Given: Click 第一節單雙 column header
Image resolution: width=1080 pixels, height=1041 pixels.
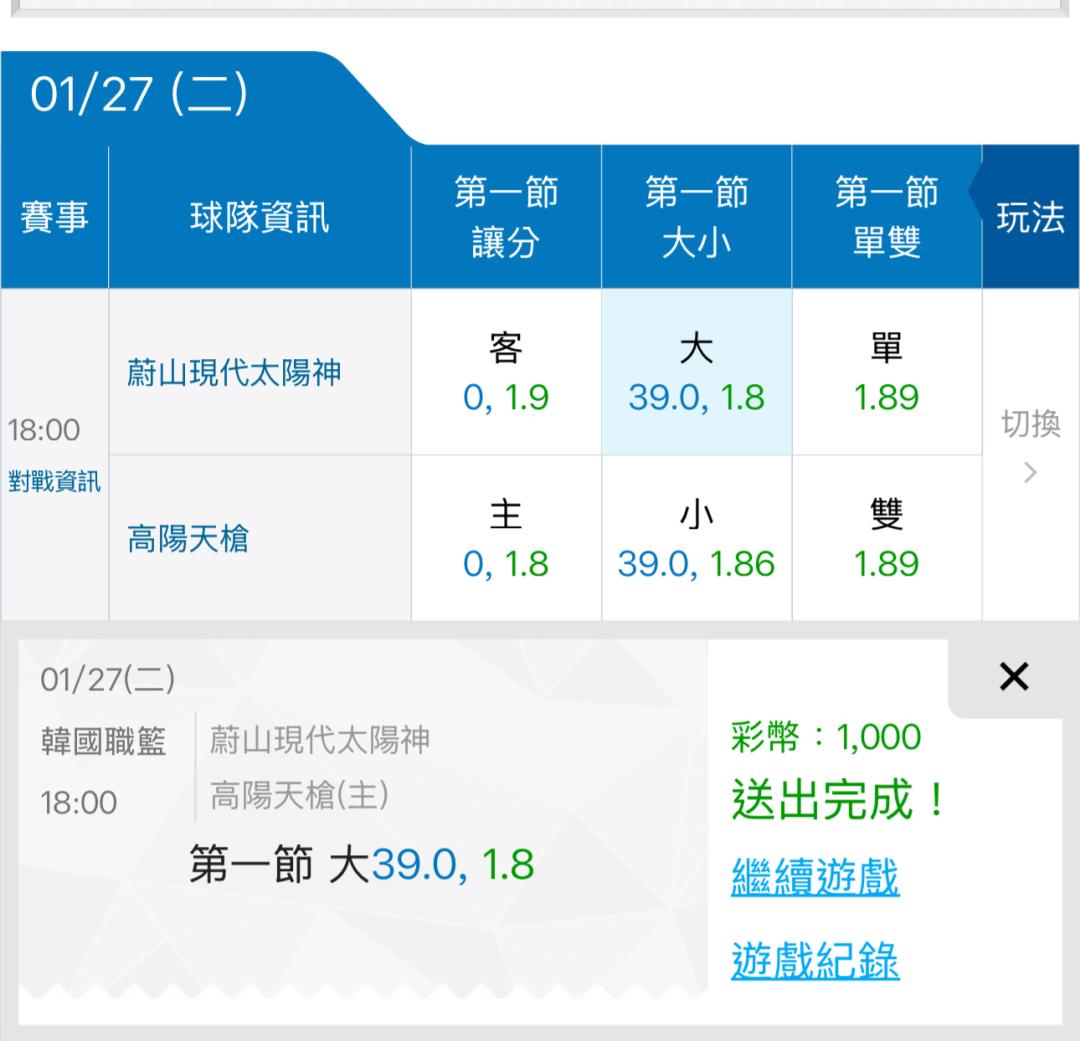Looking at the screenshot, I should pyautogui.click(x=886, y=218).
